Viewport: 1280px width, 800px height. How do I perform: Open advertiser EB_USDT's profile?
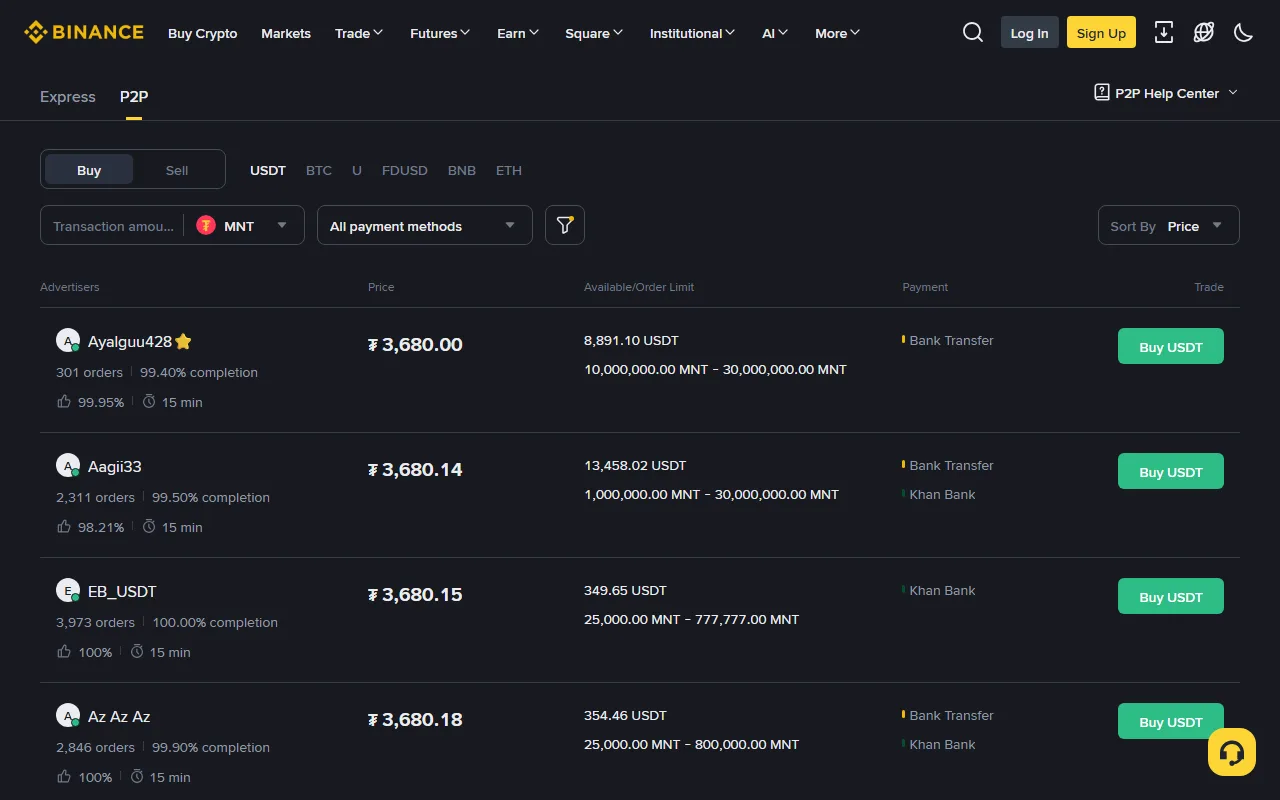(x=122, y=591)
